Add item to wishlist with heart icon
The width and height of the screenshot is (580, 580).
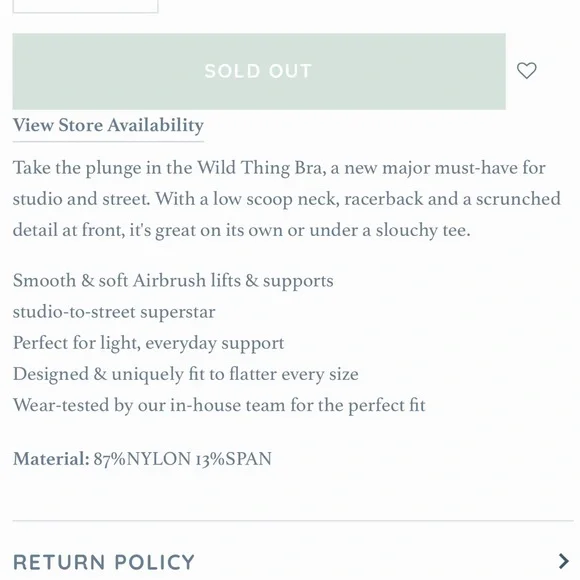tap(526, 71)
